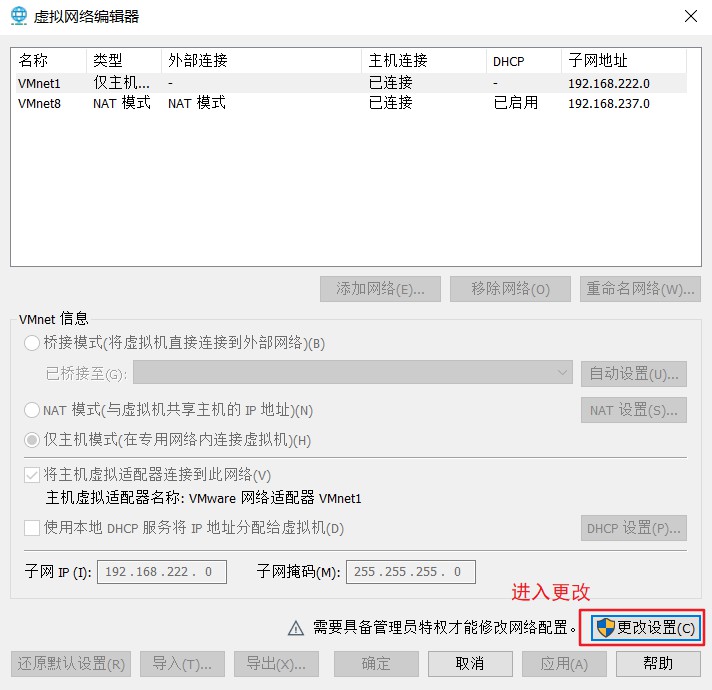Screen dimensions: 712x690
Task: Click 添加网络(E)... button
Action: point(380,289)
